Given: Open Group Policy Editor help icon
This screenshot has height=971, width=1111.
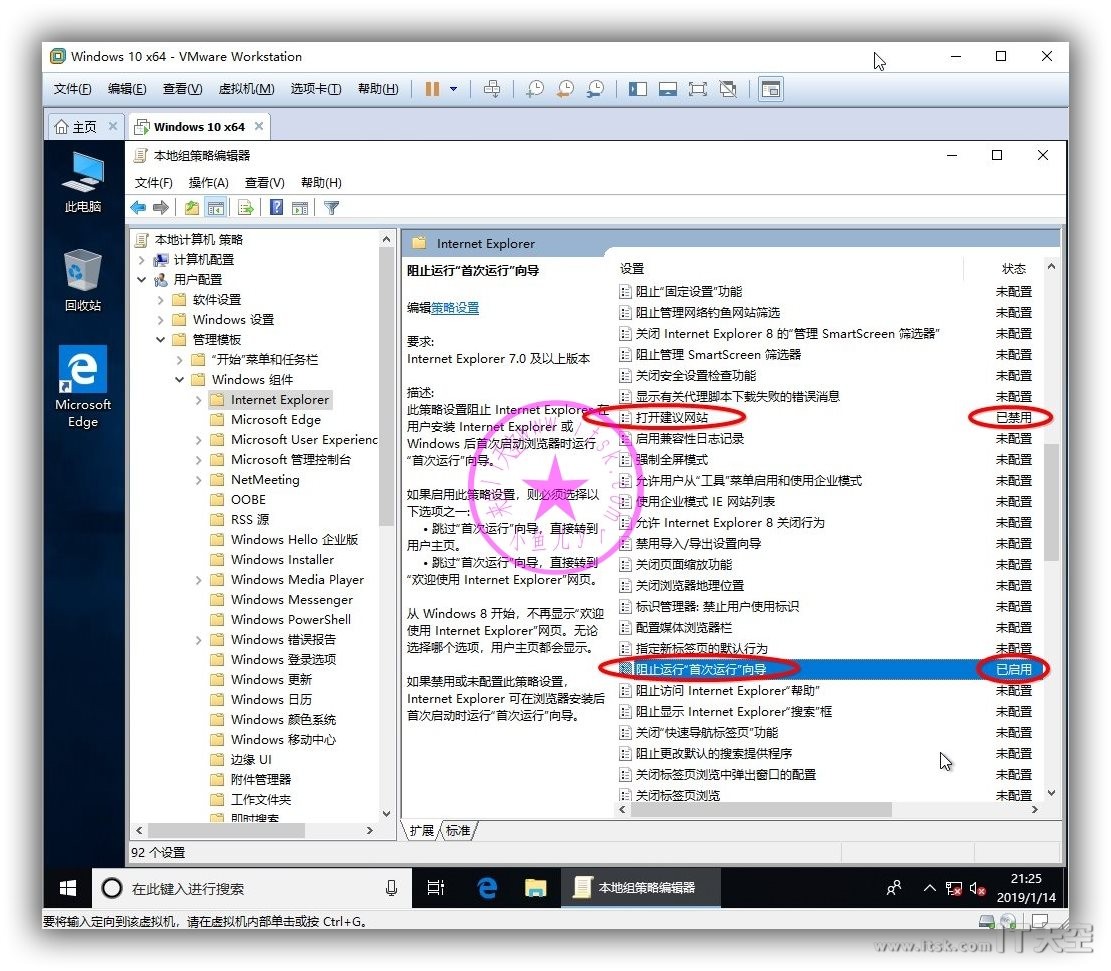Looking at the screenshot, I should tap(276, 208).
